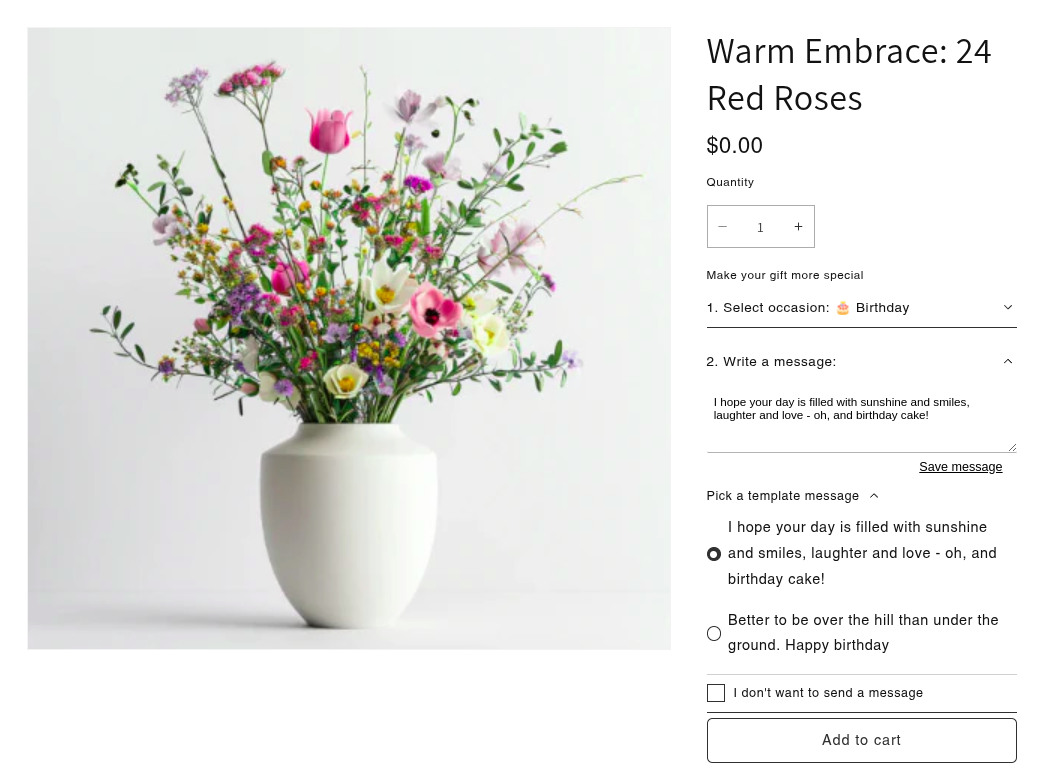Click the textarea resize handle corner
1050x771 pixels.
click(x=1012, y=448)
